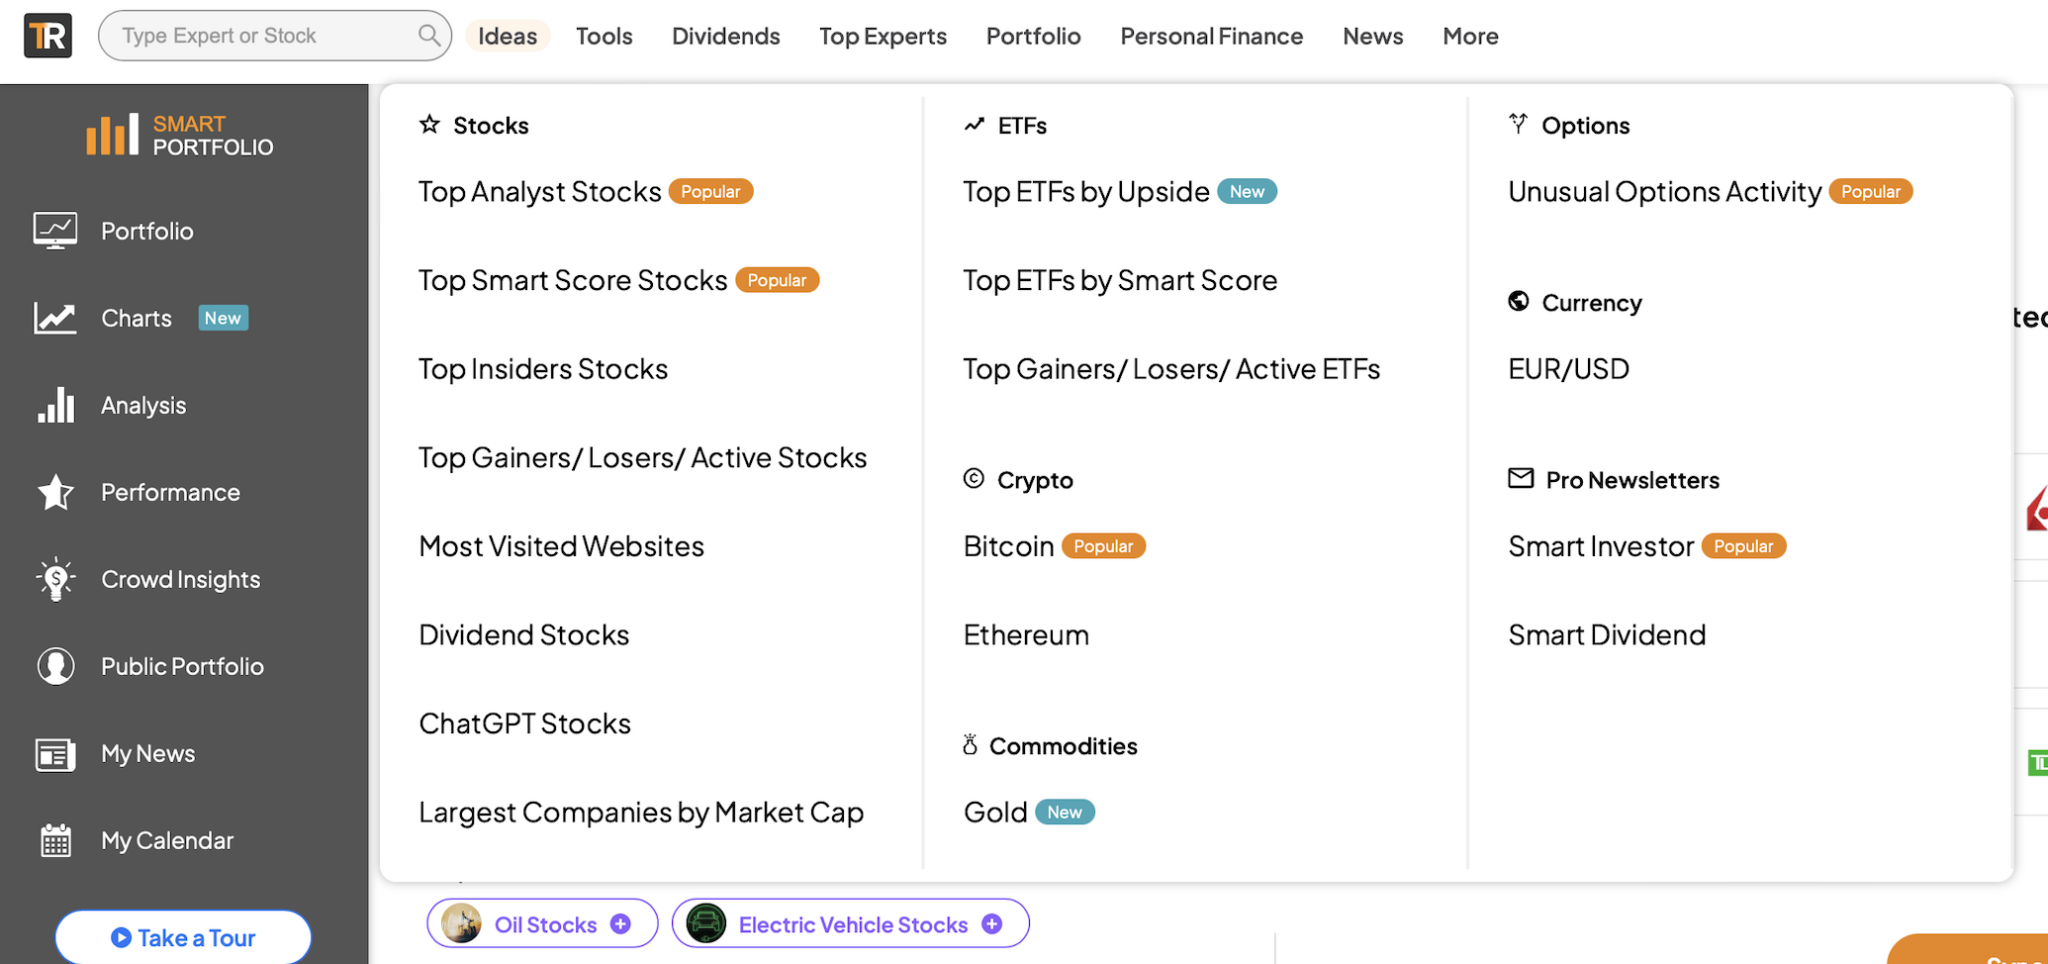The image size is (2048, 964).
Task: Click the search magnifier icon
Action: [428, 36]
